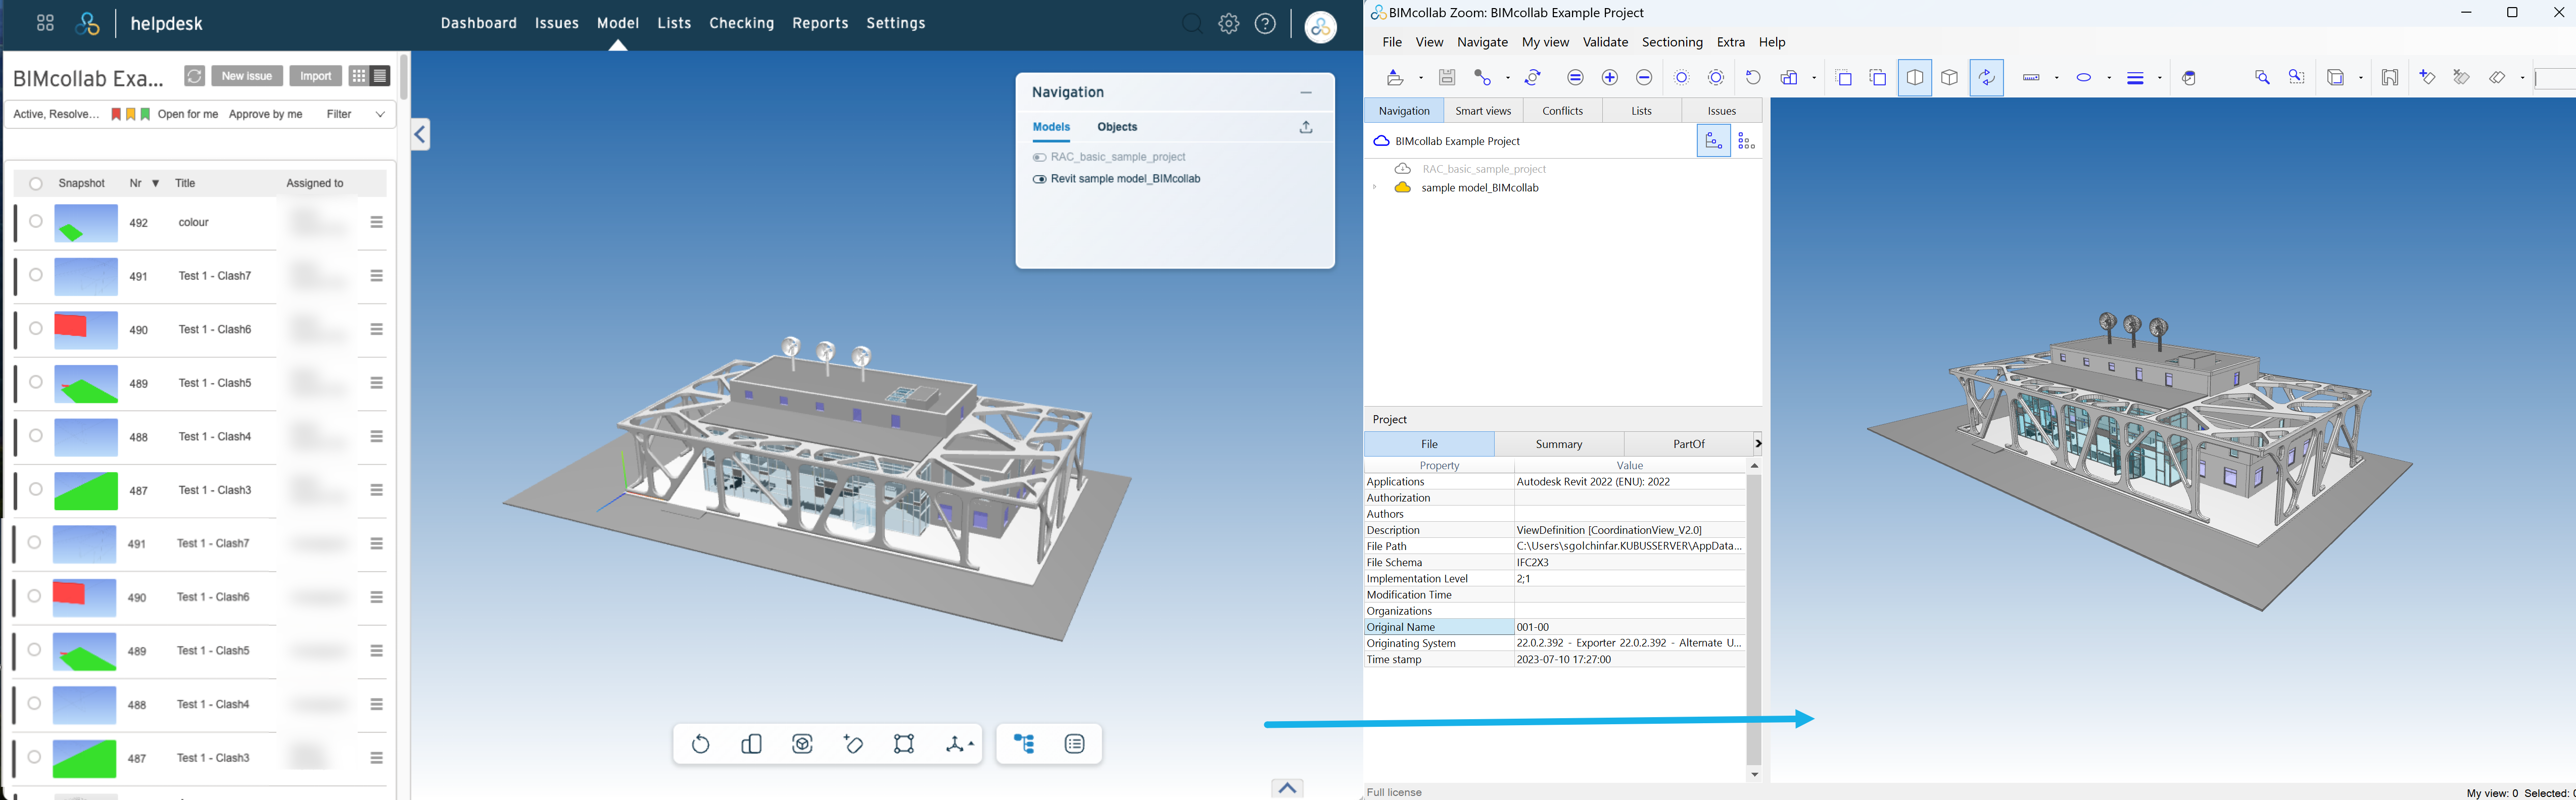The image size is (2576, 800).
Task: Click the properties list icon in web viewer toolbar
Action: click(x=1075, y=744)
